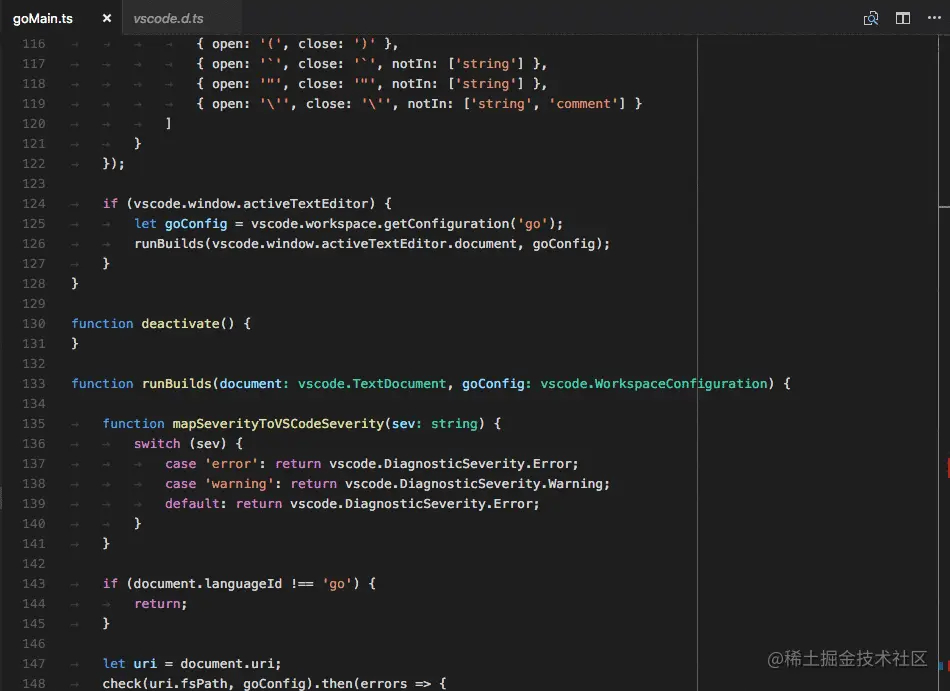Click 'vscode.WorkspaceConfiguration' type annotation
This screenshot has width=950, height=691.
coord(654,383)
